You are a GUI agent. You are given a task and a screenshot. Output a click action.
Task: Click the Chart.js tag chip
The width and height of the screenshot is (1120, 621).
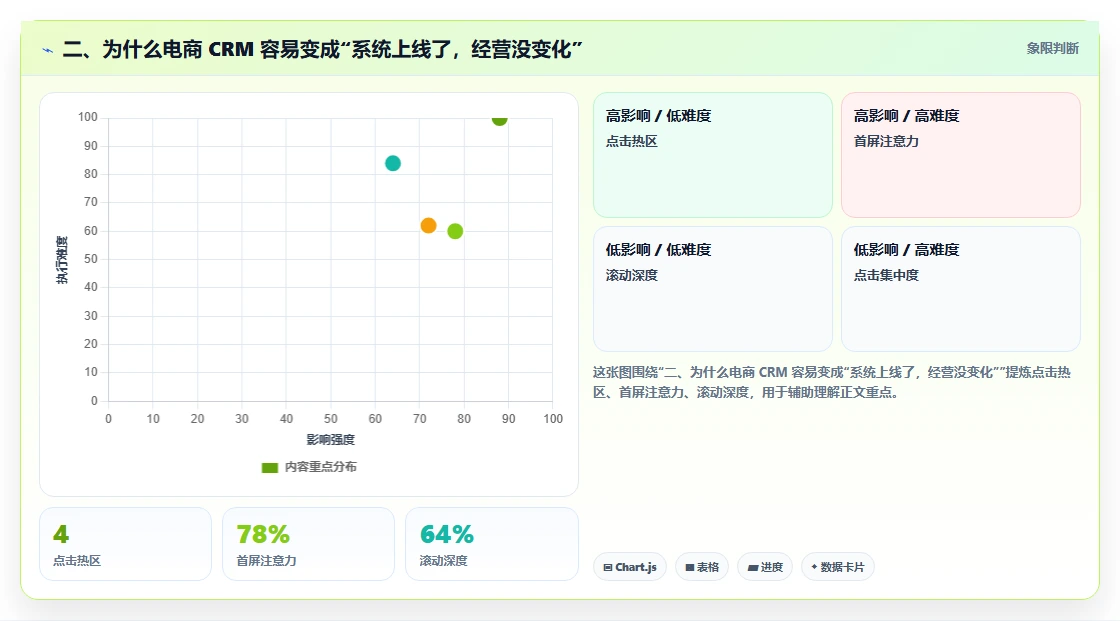click(x=630, y=567)
